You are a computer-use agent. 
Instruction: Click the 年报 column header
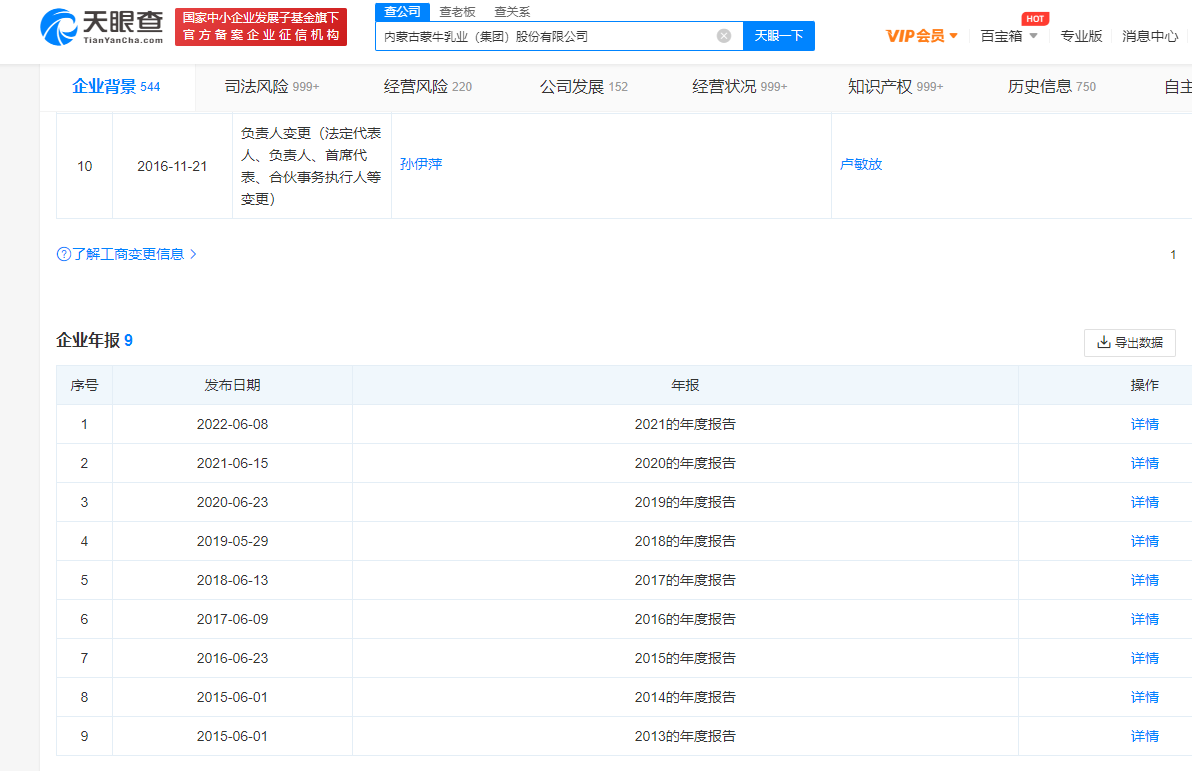click(x=685, y=386)
